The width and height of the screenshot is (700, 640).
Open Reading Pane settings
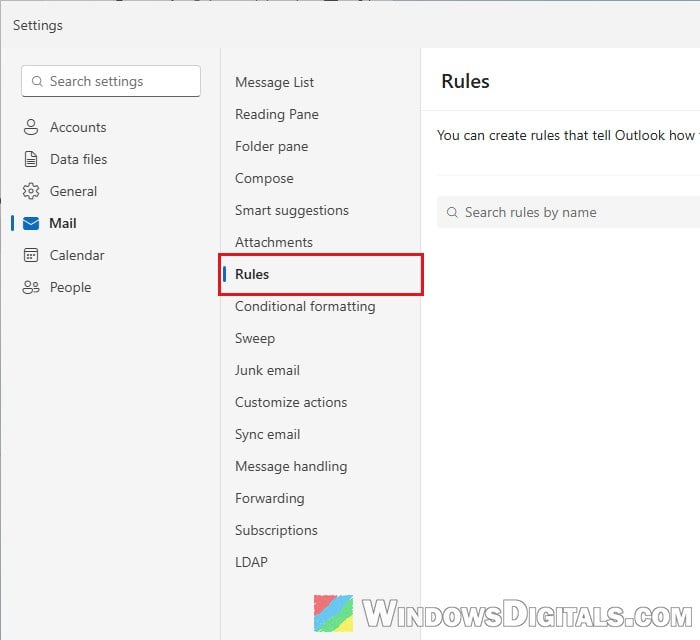(x=277, y=114)
